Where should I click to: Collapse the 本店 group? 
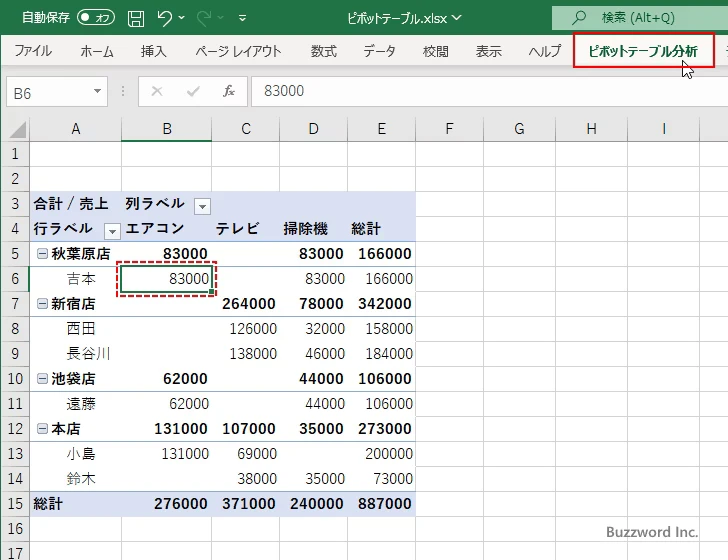pyautogui.click(x=42, y=429)
